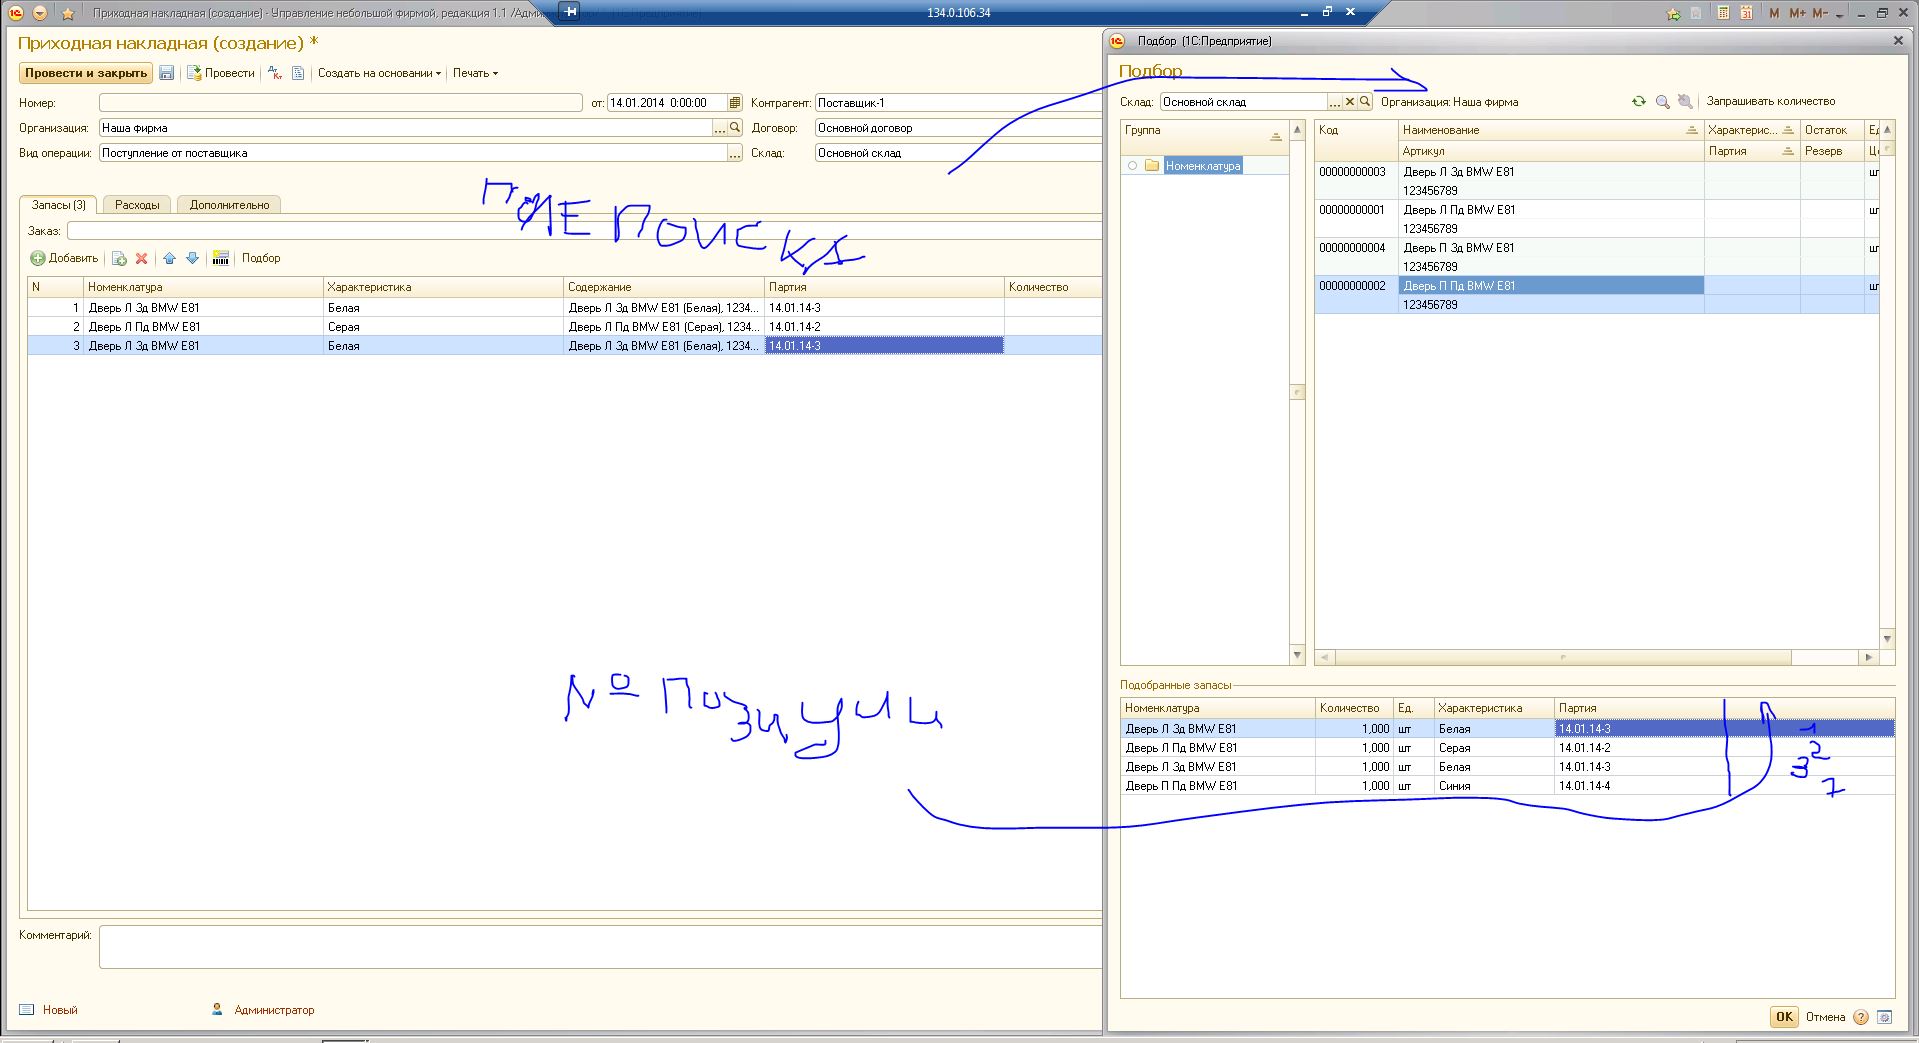The width and height of the screenshot is (1919, 1043).
Task: Switch to the Расходы tab
Action: coord(137,205)
